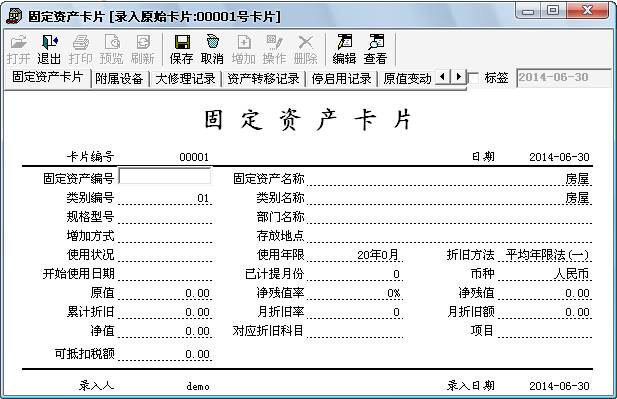The width and height of the screenshot is (617, 399).
Task: Click the 已计提月份 field
Action: click(x=355, y=273)
